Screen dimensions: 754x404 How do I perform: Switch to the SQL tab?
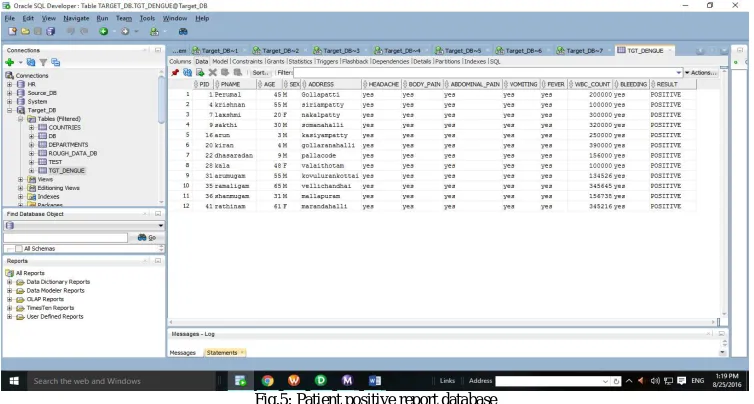point(495,62)
